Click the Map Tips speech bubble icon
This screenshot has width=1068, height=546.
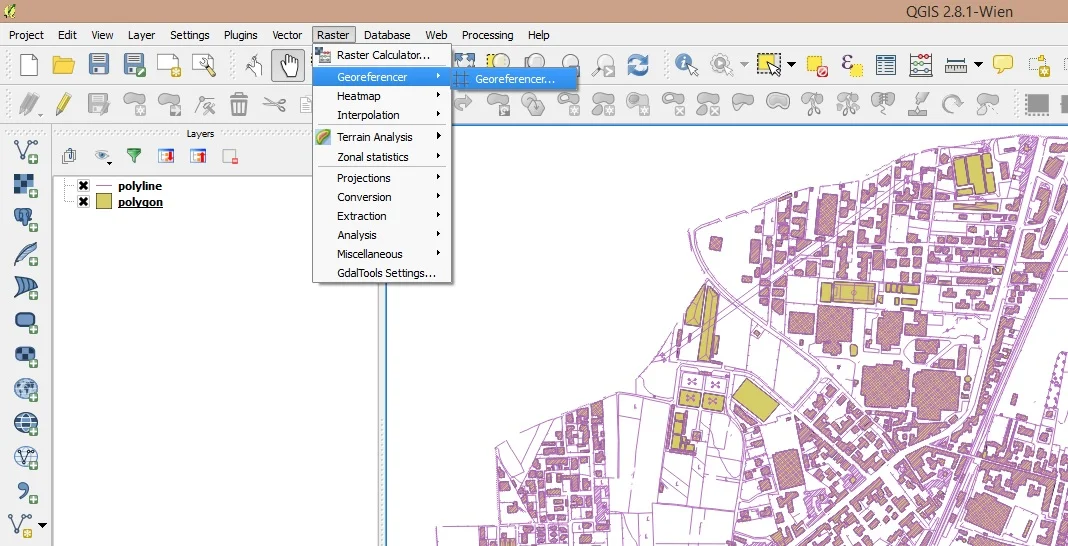tap(1003, 64)
